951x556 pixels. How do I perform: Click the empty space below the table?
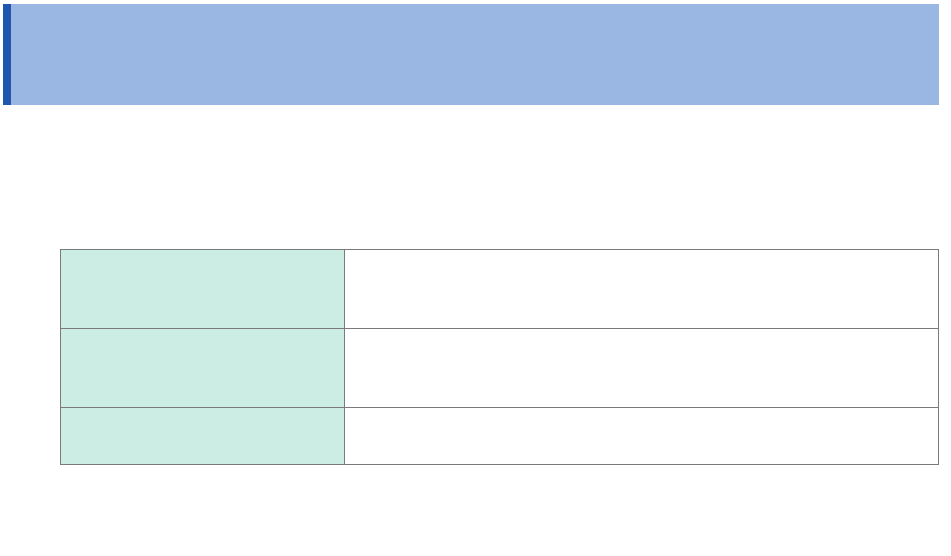click(x=475, y=510)
